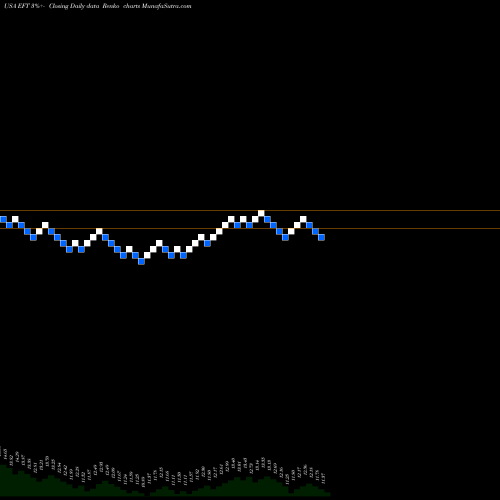This screenshot has width=500, height=500.
Task: Select the lowest blue Renko brick
Action: [x=141, y=261]
